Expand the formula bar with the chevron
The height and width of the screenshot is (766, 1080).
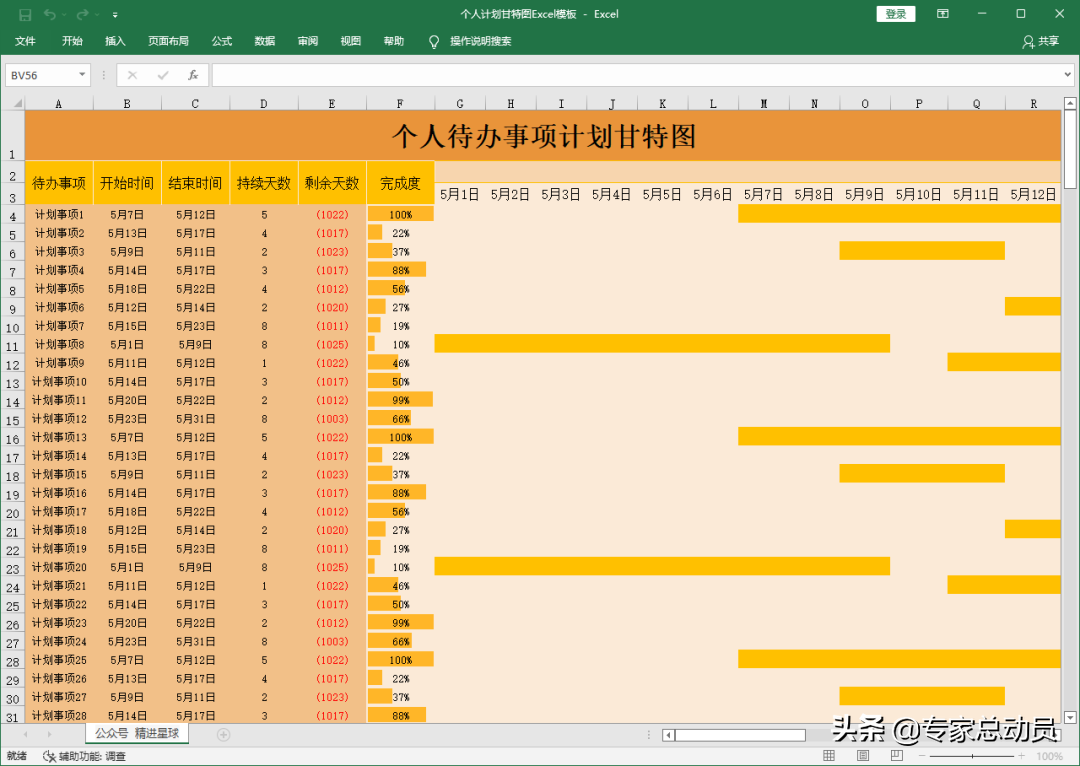[1068, 74]
